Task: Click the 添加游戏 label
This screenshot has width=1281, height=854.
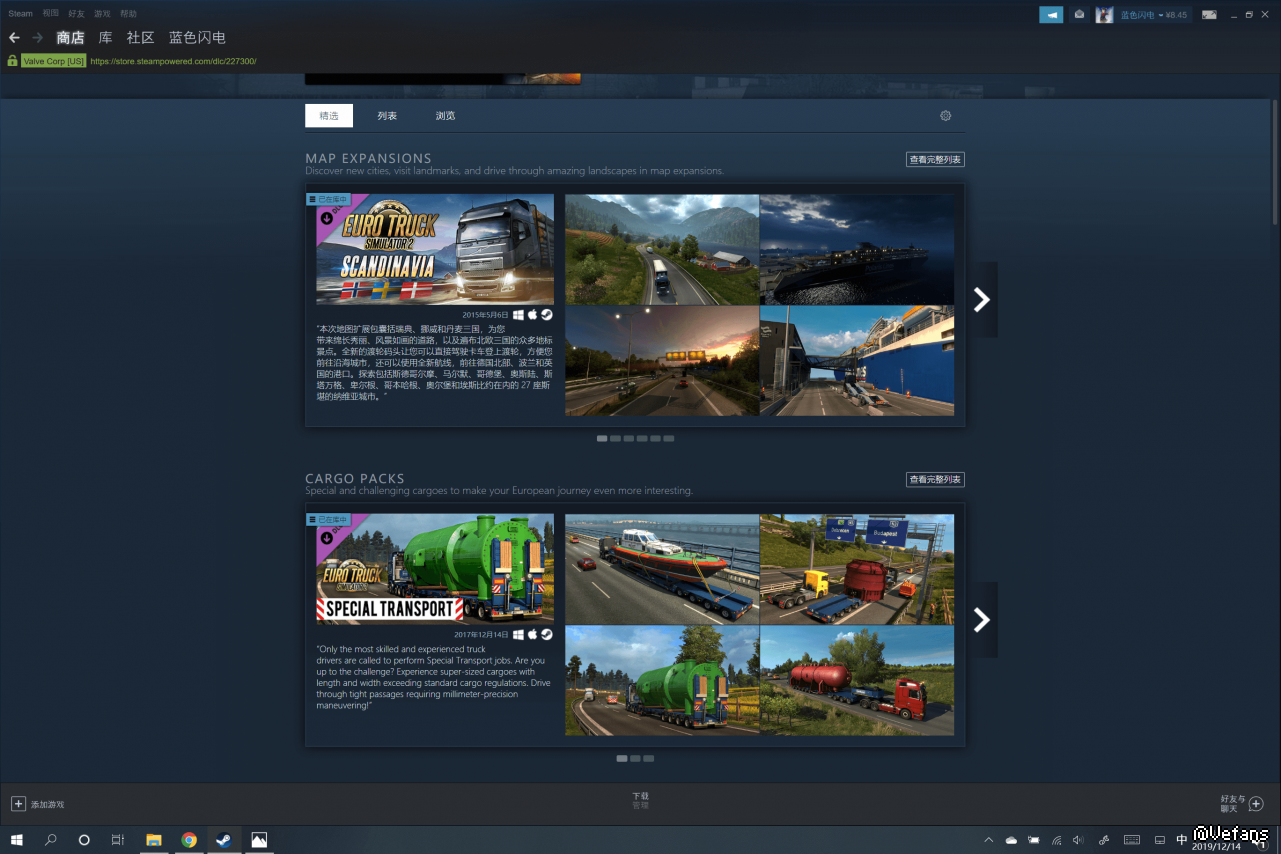Action: click(47, 805)
